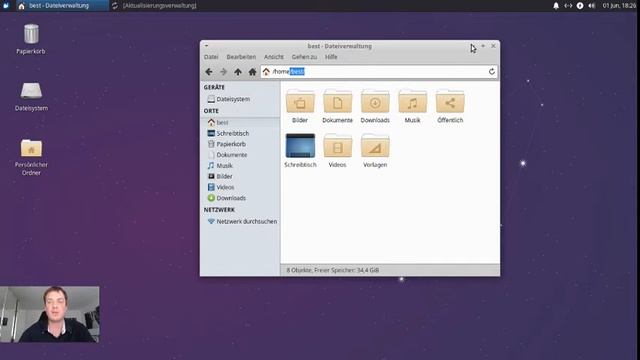The image size is (640, 360).
Task: Open the Hilfe menu
Action: click(331, 57)
